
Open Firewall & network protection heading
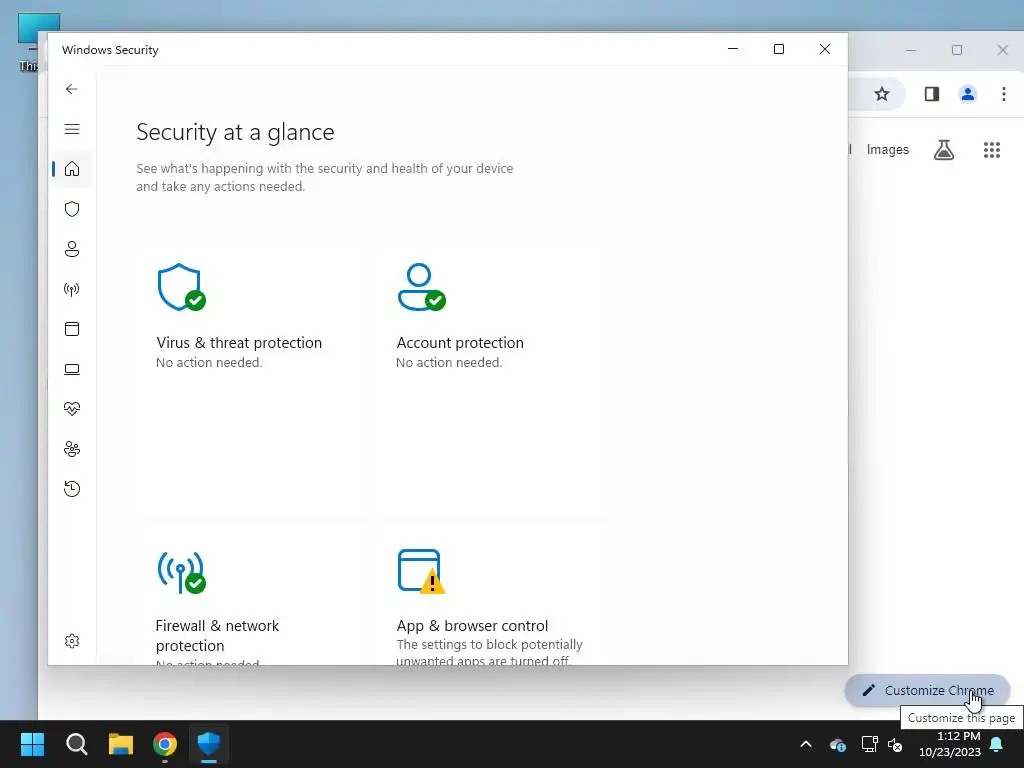pos(217,635)
